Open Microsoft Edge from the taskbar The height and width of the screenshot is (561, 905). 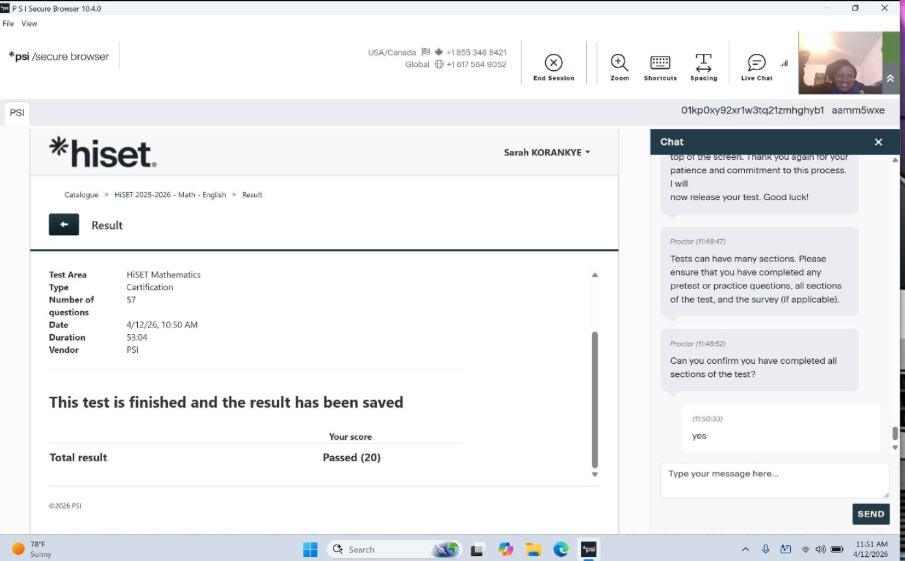561,549
